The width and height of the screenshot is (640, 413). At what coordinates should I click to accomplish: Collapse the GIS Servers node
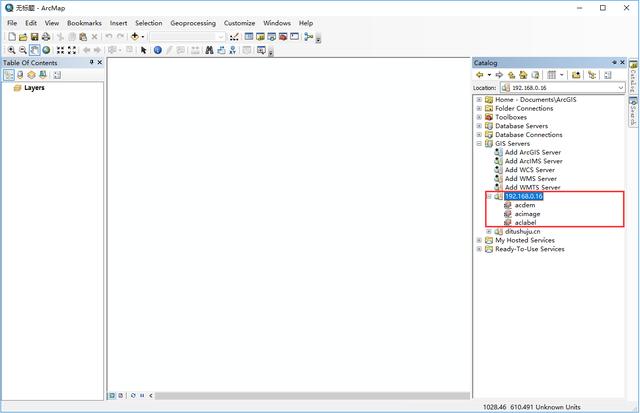click(x=479, y=144)
